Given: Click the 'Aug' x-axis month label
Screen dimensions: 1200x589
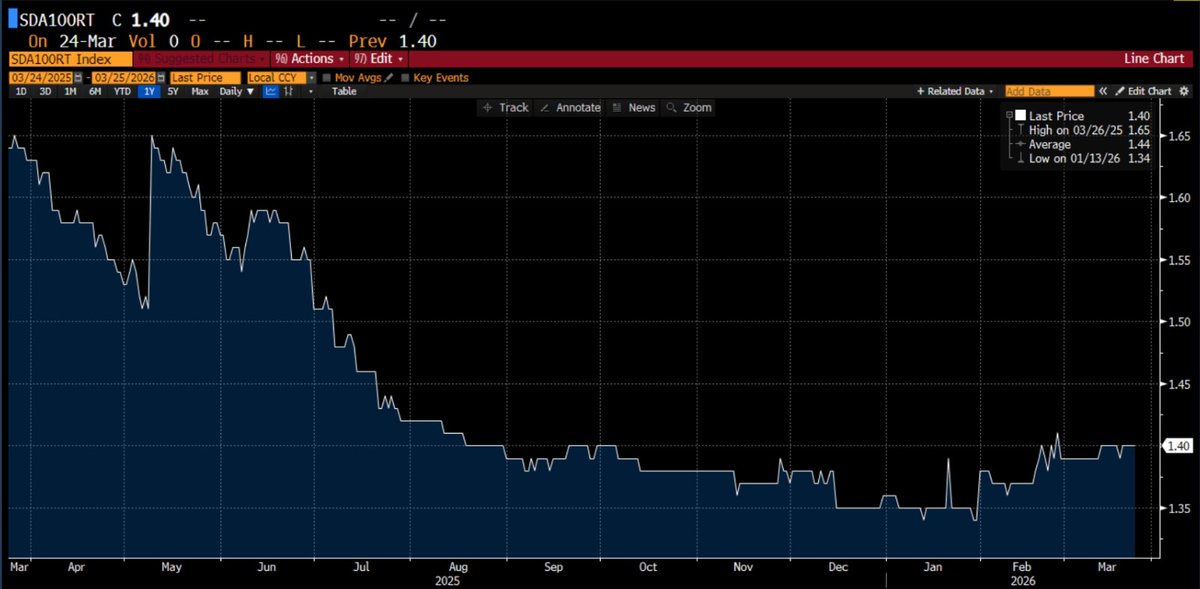Looking at the screenshot, I should click(x=458, y=567).
